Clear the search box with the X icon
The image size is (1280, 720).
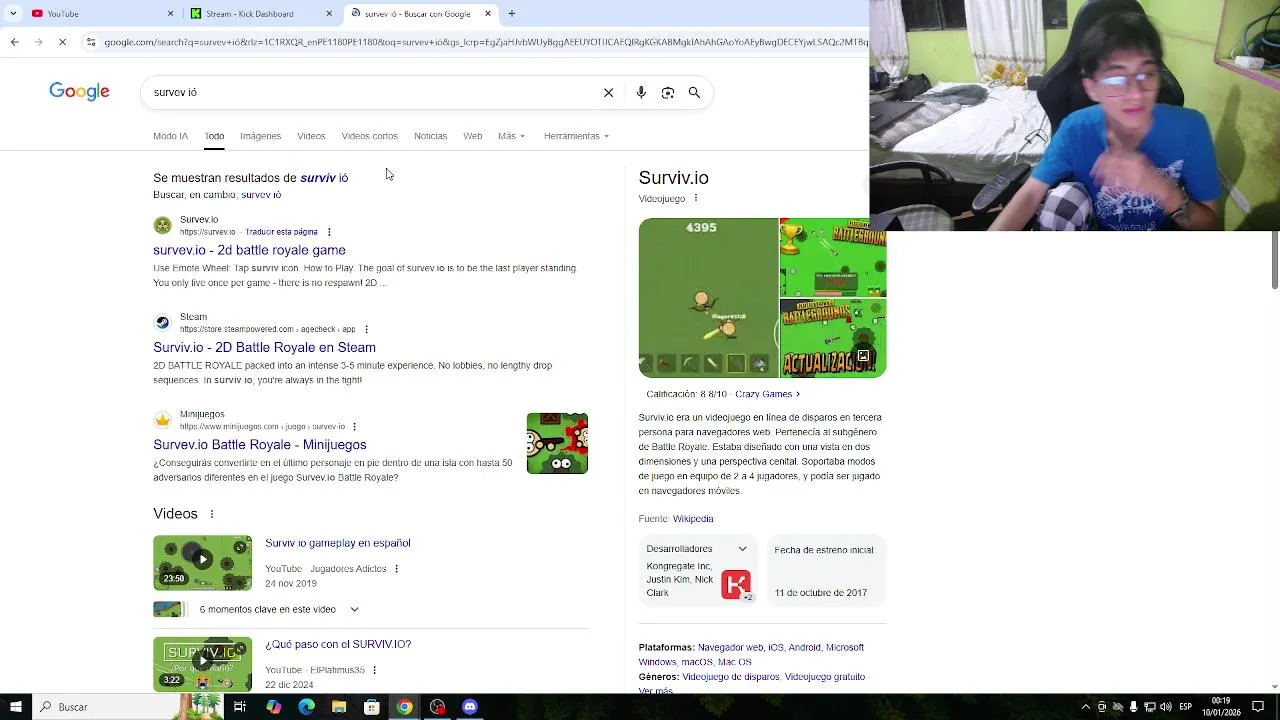coord(608,92)
